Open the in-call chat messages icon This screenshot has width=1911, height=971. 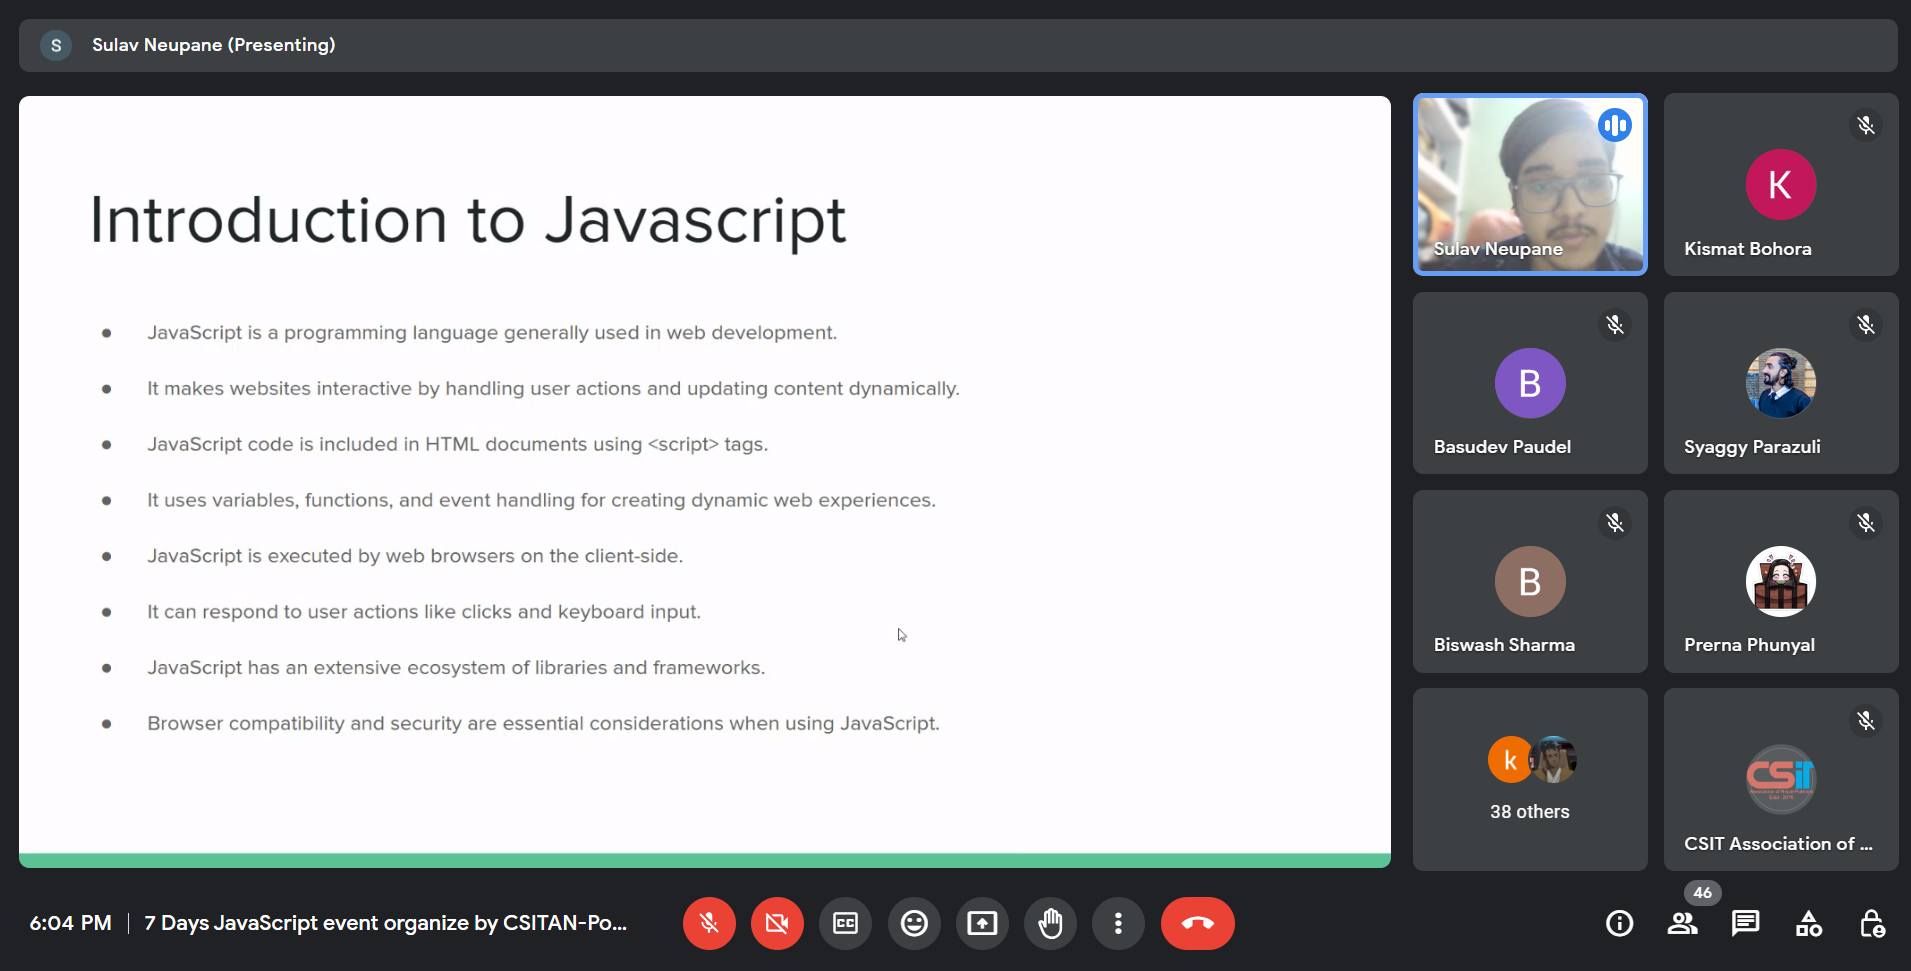pos(1746,923)
